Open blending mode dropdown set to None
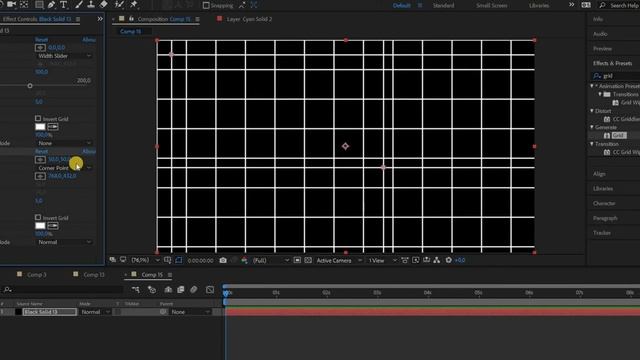 [64, 143]
